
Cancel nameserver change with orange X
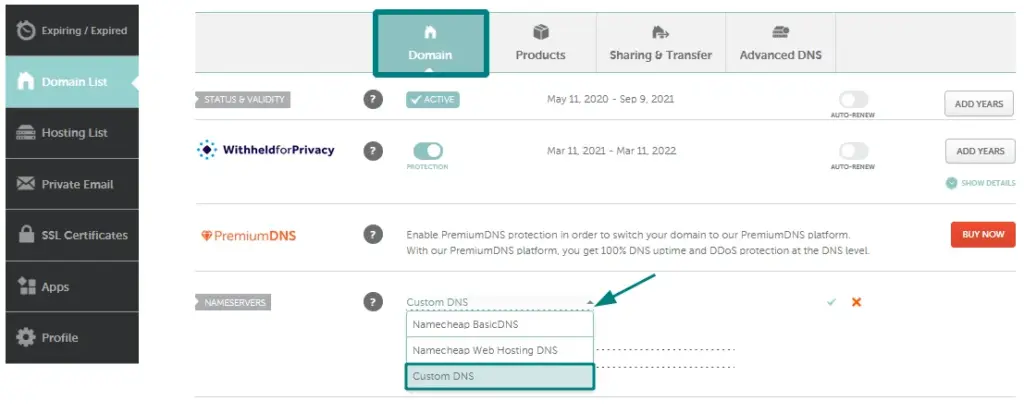pos(856,302)
